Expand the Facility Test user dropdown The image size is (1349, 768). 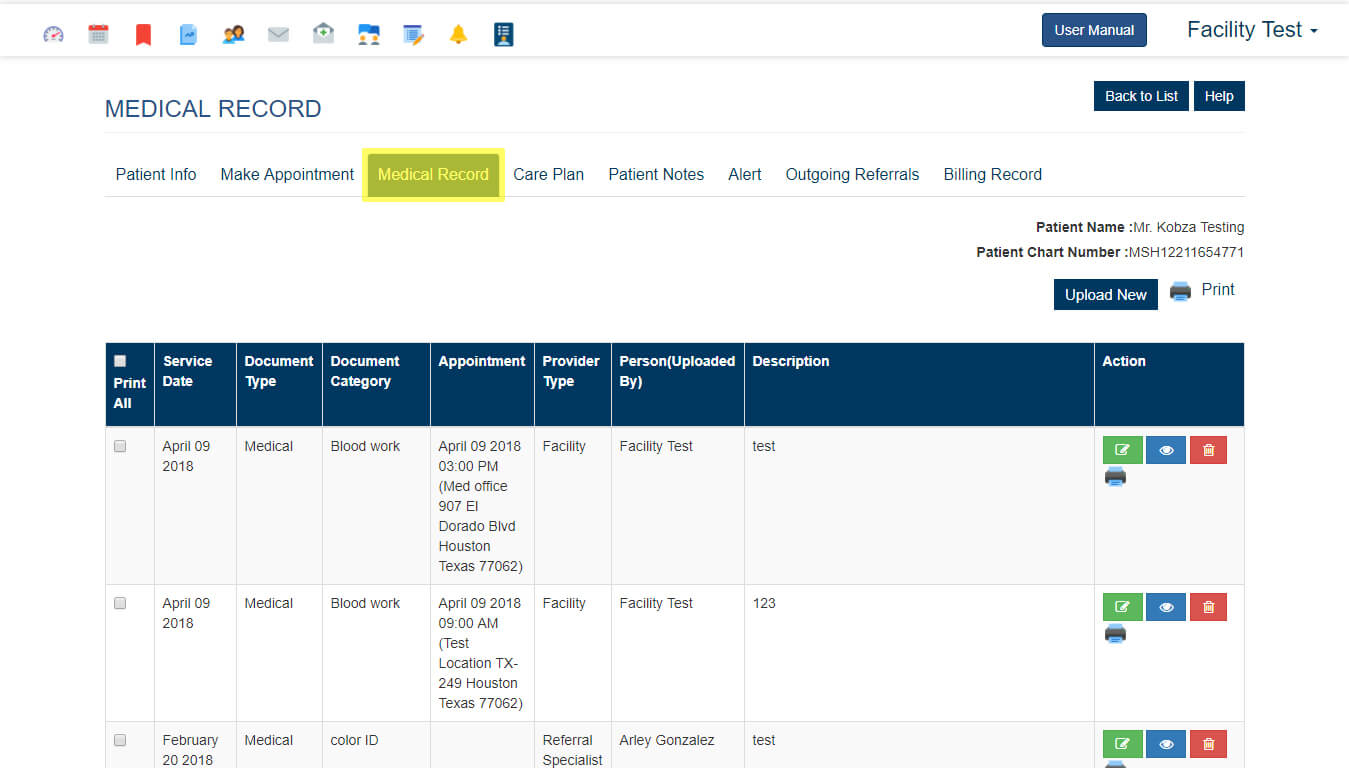[1251, 30]
